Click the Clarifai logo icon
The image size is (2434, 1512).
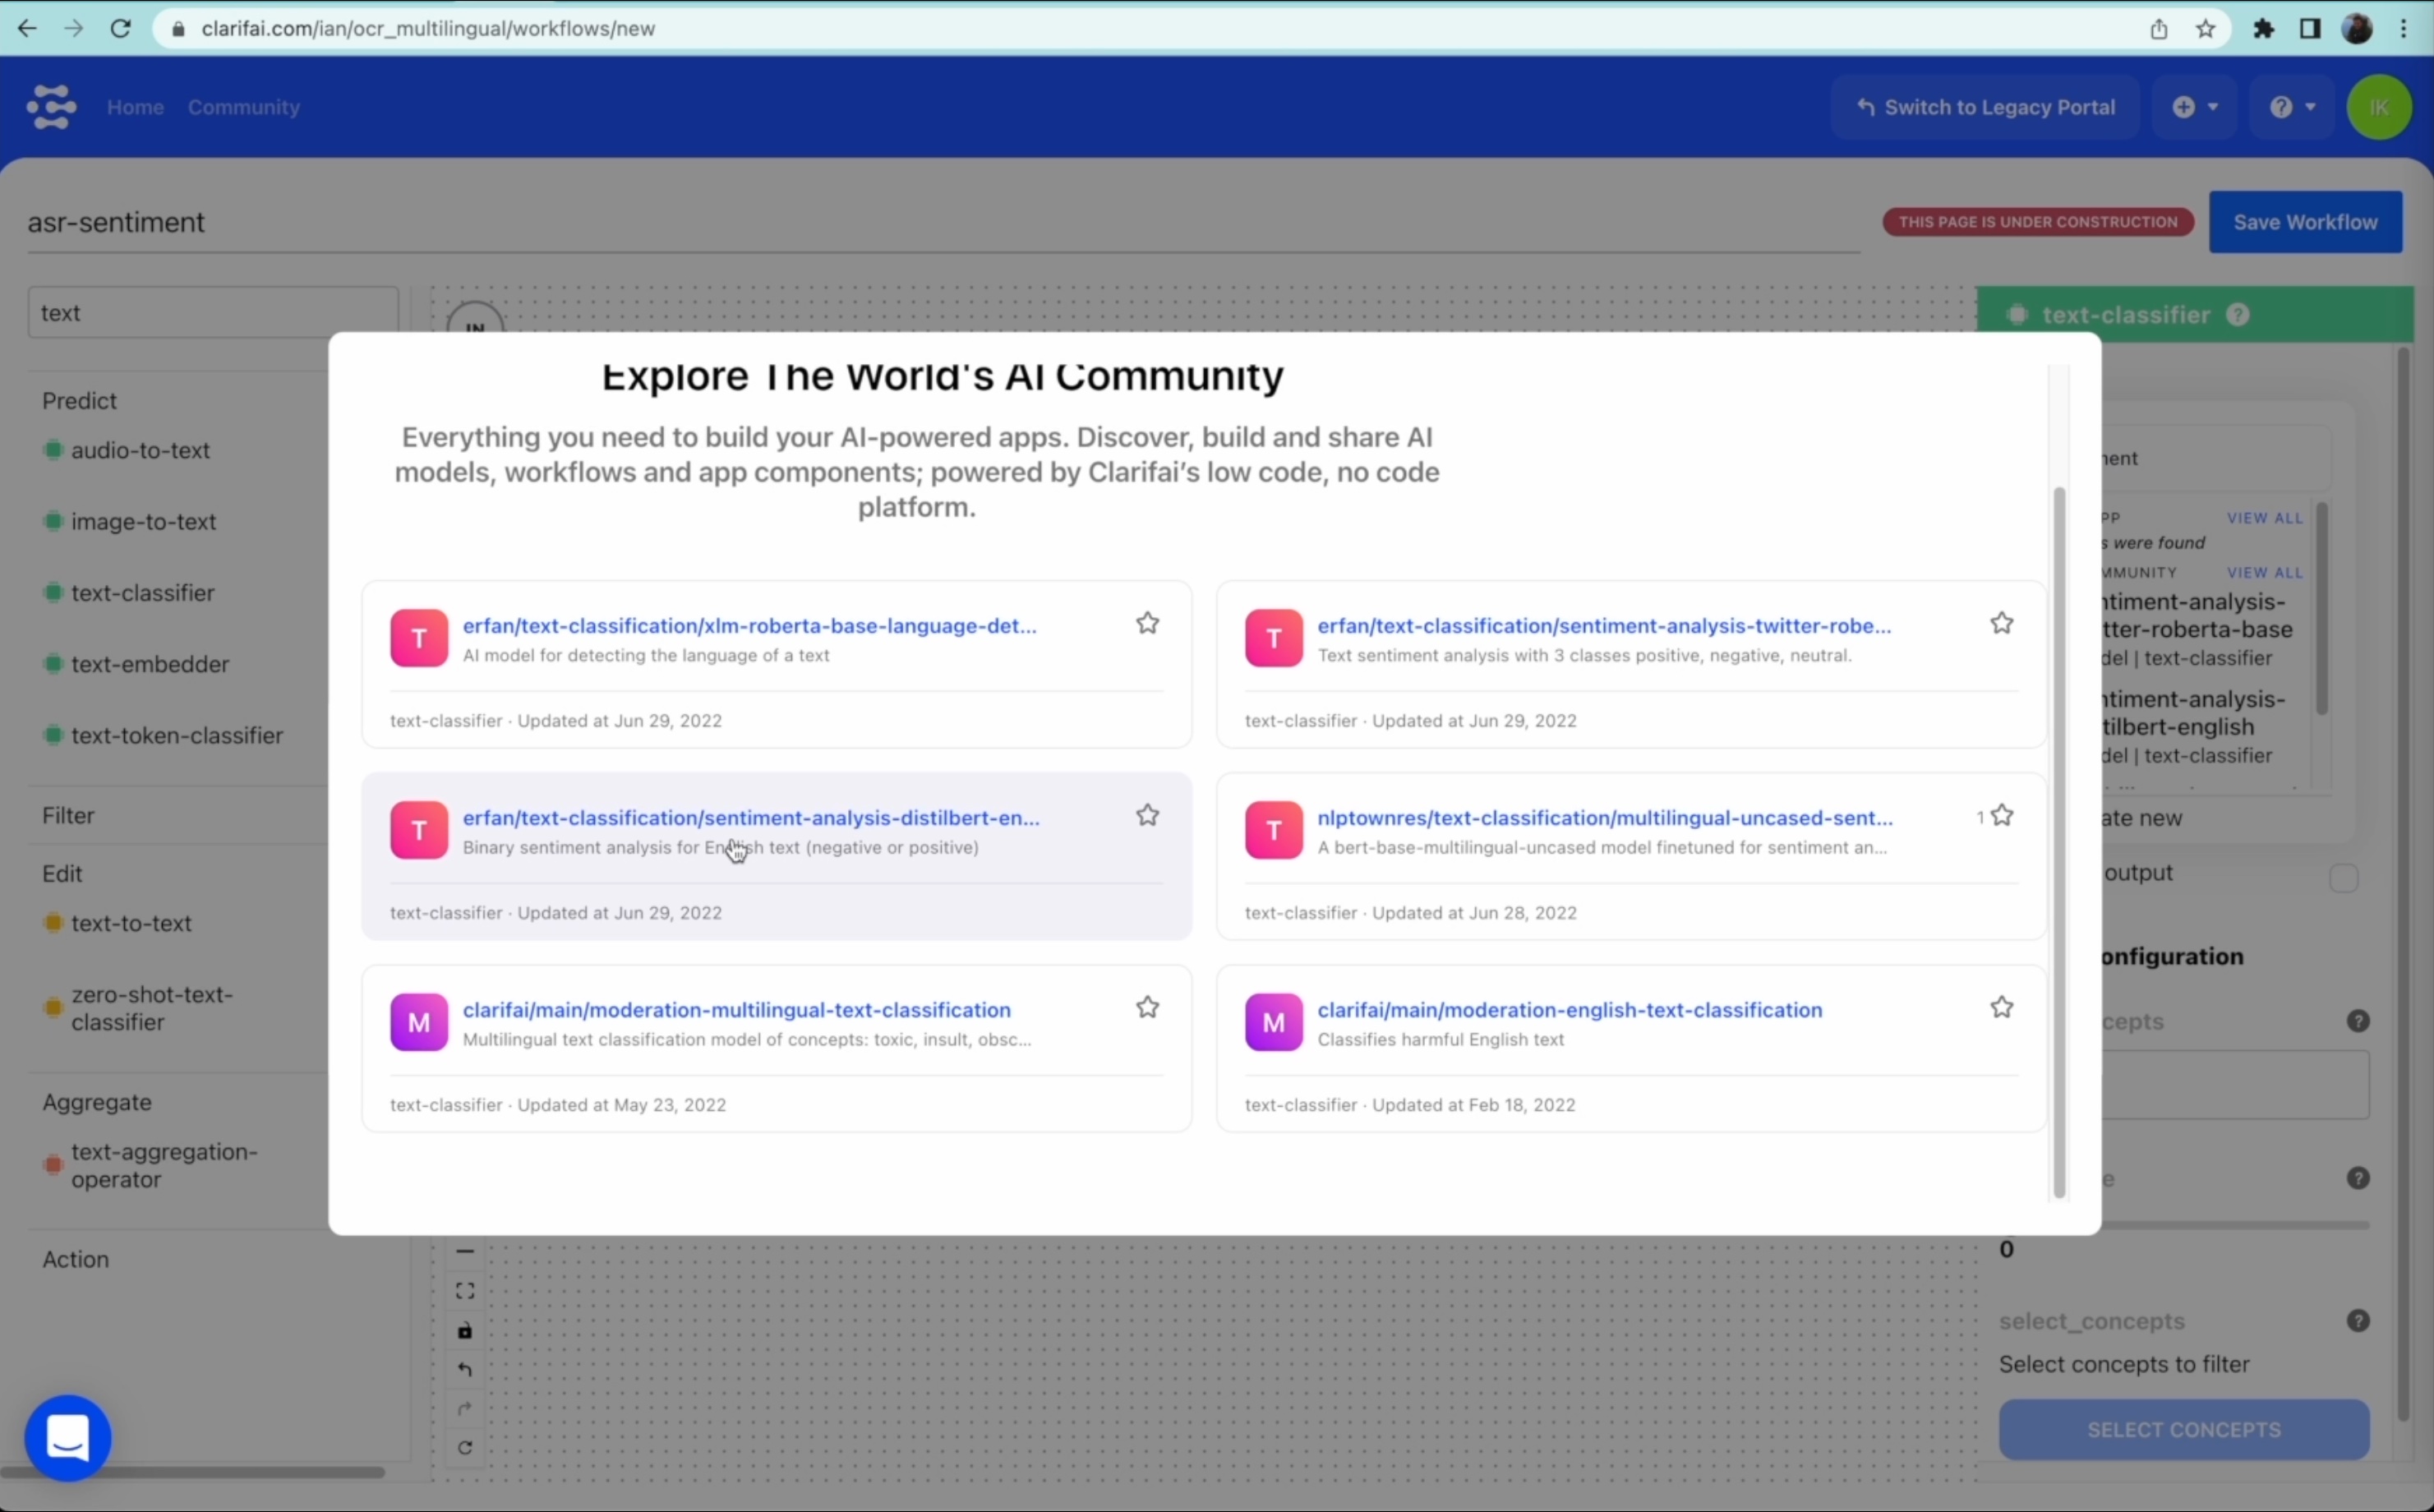tap(51, 106)
